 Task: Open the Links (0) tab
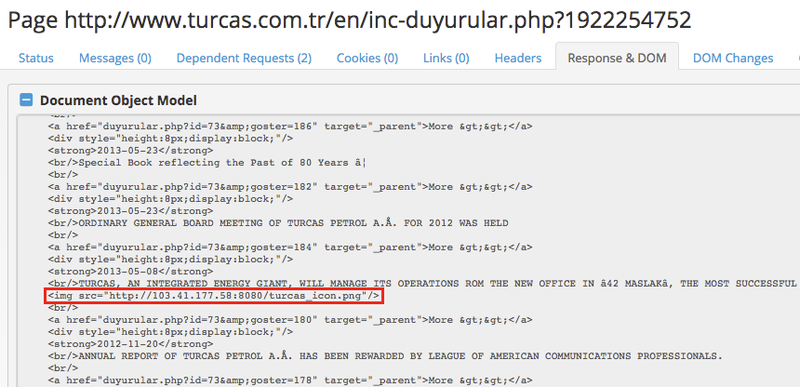click(x=446, y=58)
